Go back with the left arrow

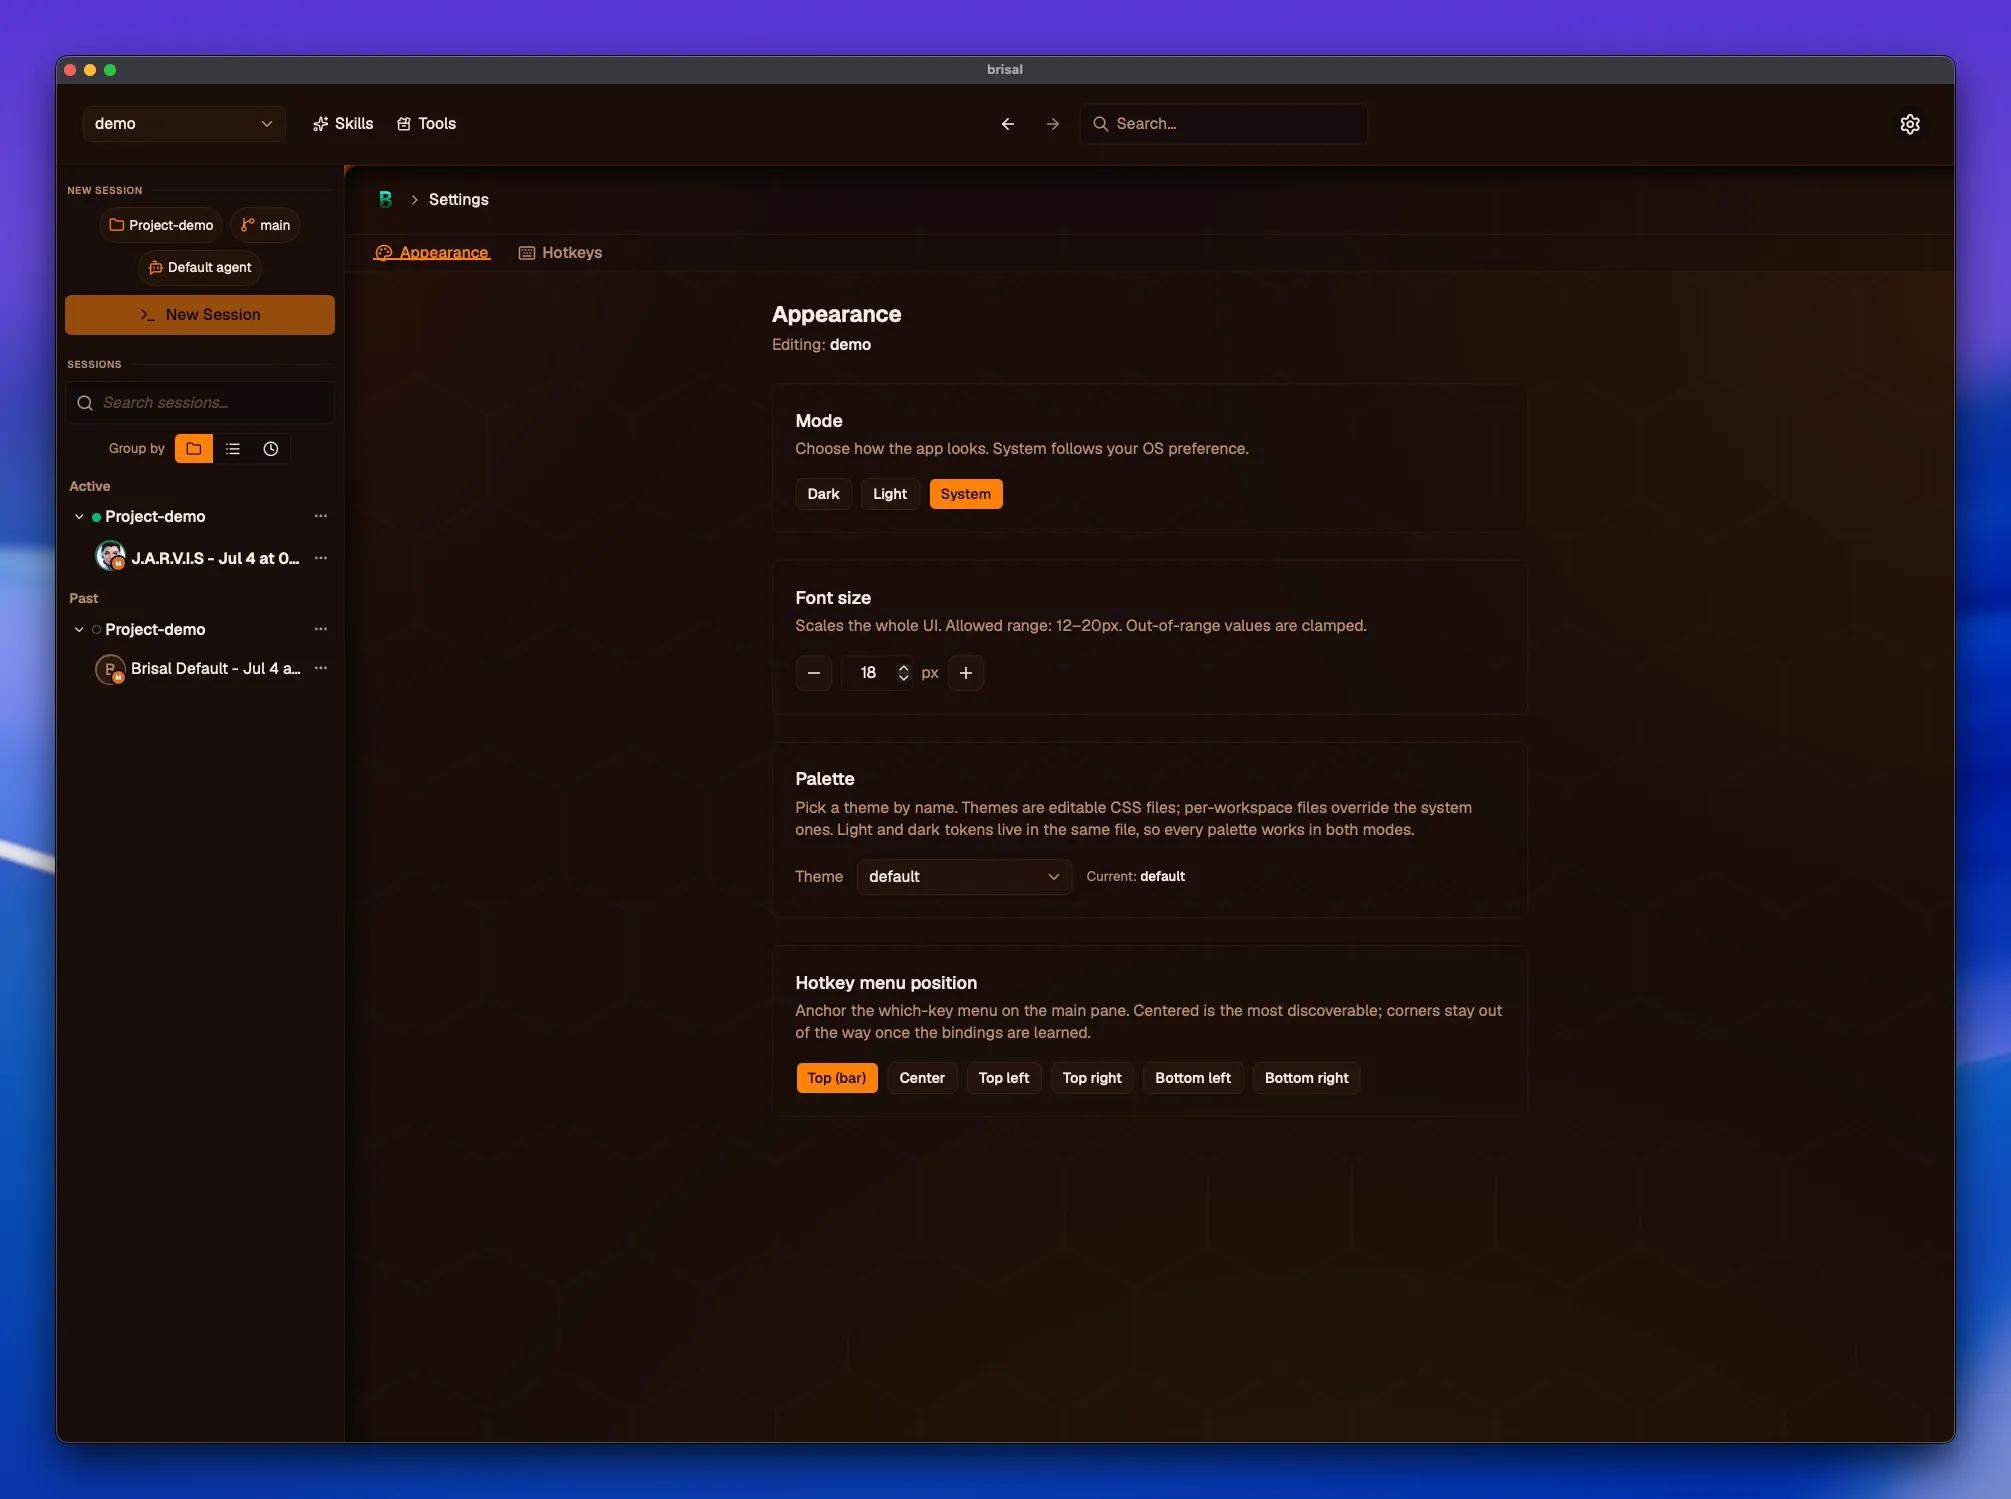[x=1007, y=124]
